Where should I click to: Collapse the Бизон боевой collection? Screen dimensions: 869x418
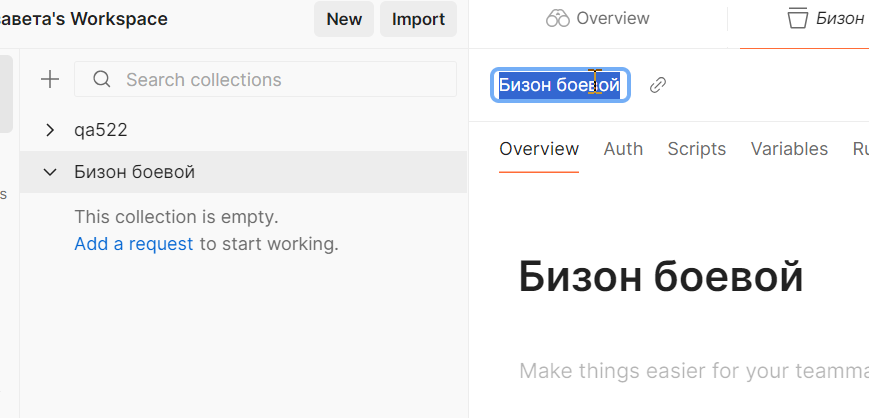pyautogui.click(x=50, y=172)
